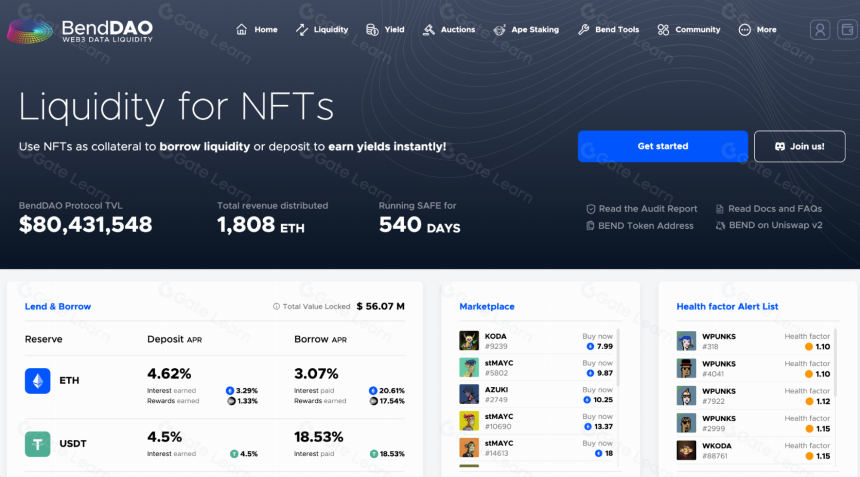Click the USDT borrow APR 18.53% heading
This screenshot has width=860, height=477.
tap(319, 437)
